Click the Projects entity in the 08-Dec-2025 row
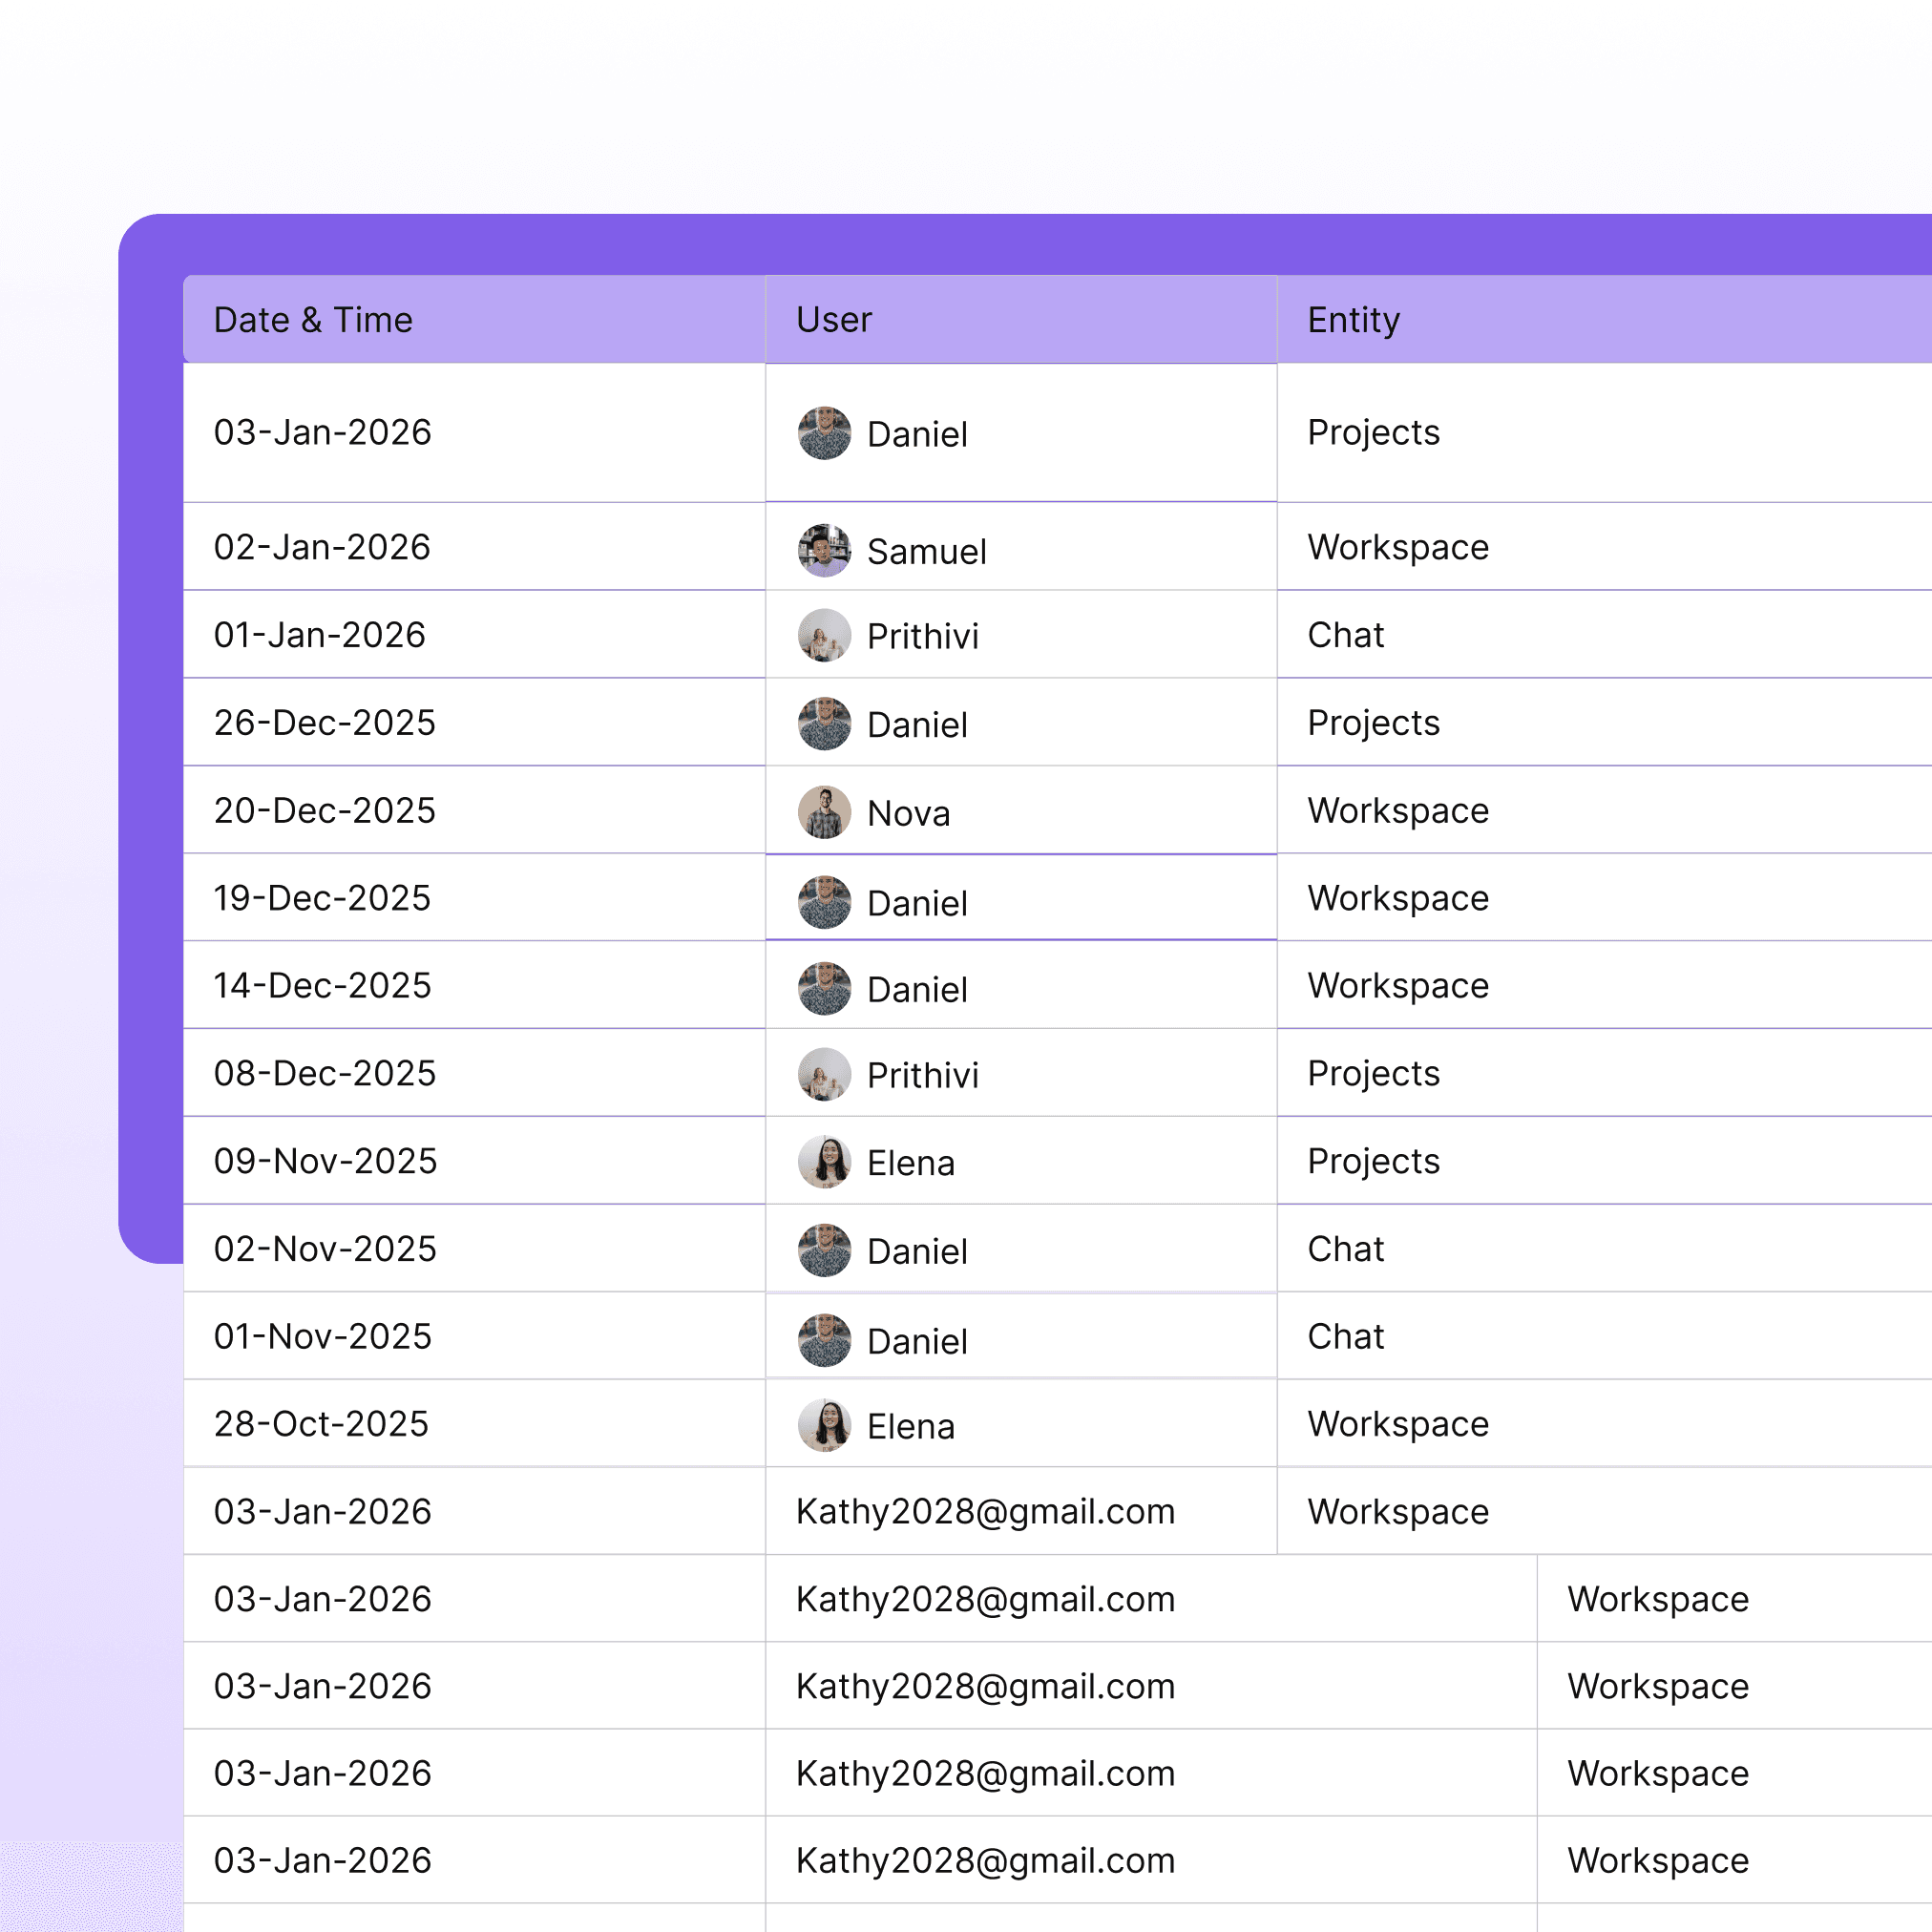This screenshot has height=1932, width=1932. pyautogui.click(x=1373, y=1073)
